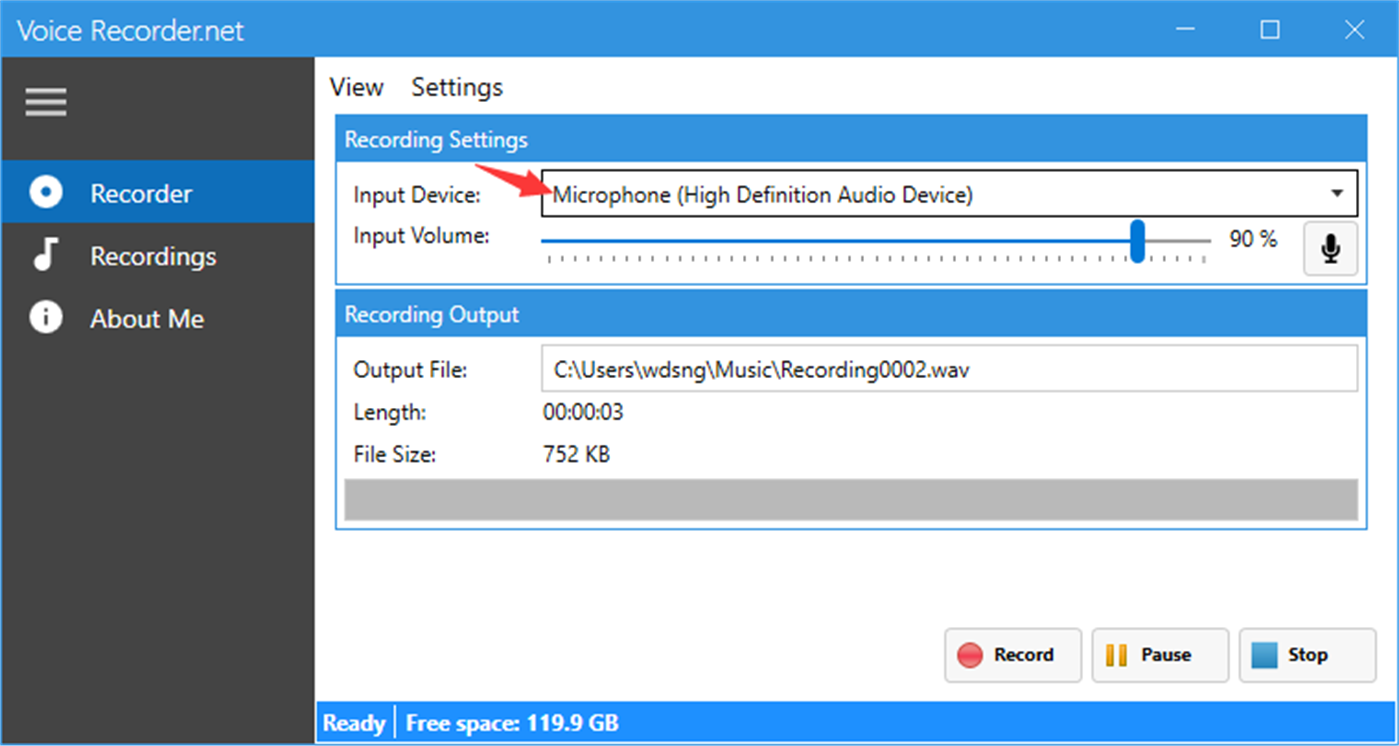The height and width of the screenshot is (746, 1399).
Task: Open the Settings menu
Action: (x=456, y=87)
